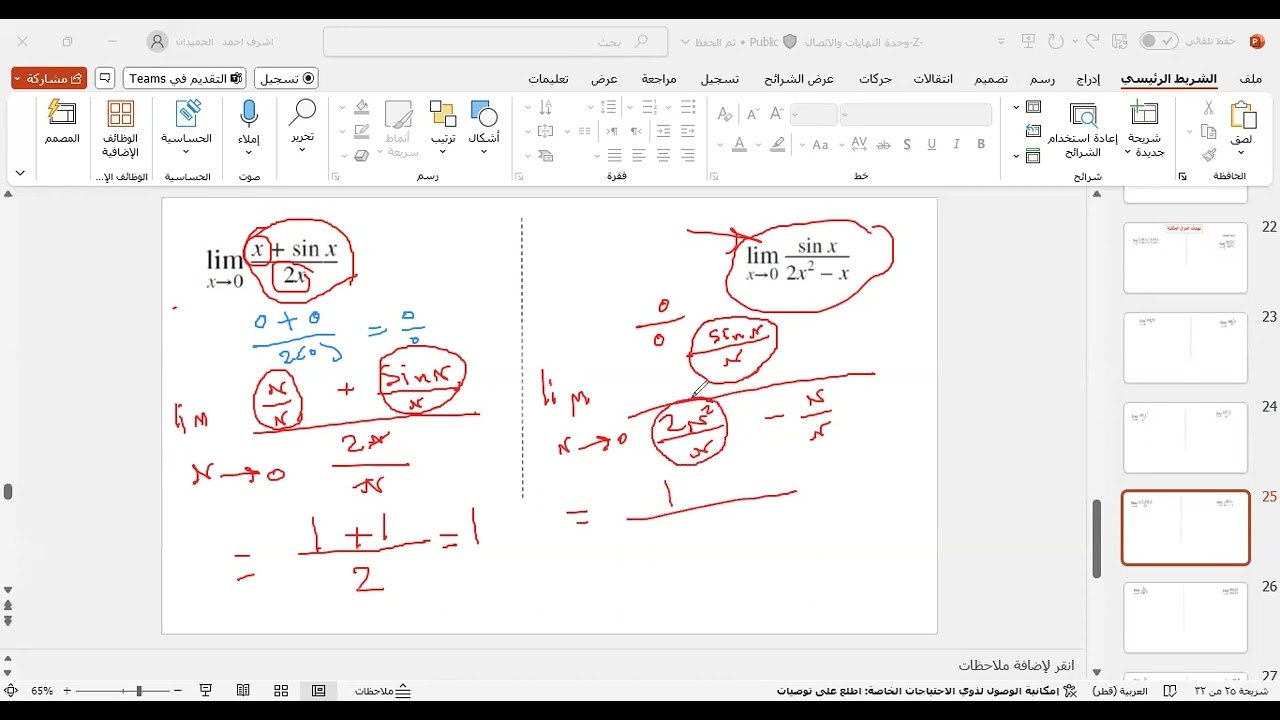Viewport: 1280px width, 720px height.
Task: Toggle Bold formatting
Action: click(981, 145)
